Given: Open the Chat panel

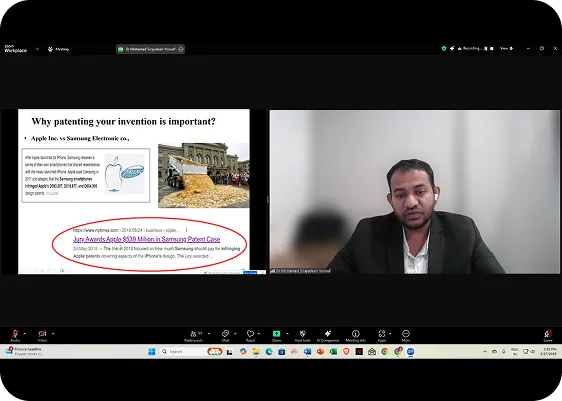Looking at the screenshot, I should coord(225,335).
